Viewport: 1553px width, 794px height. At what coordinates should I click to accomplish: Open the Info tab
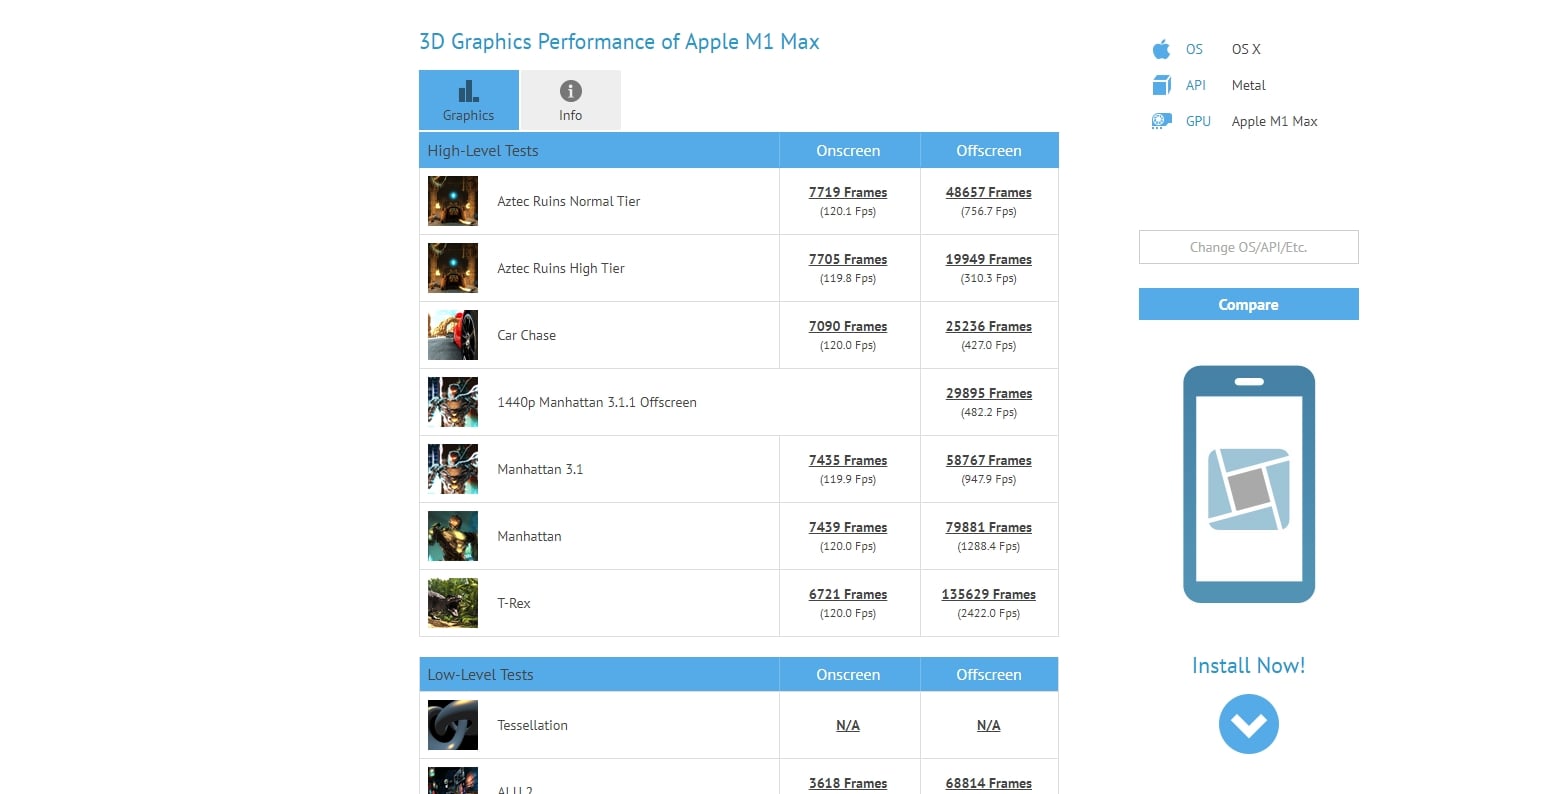[x=570, y=100]
